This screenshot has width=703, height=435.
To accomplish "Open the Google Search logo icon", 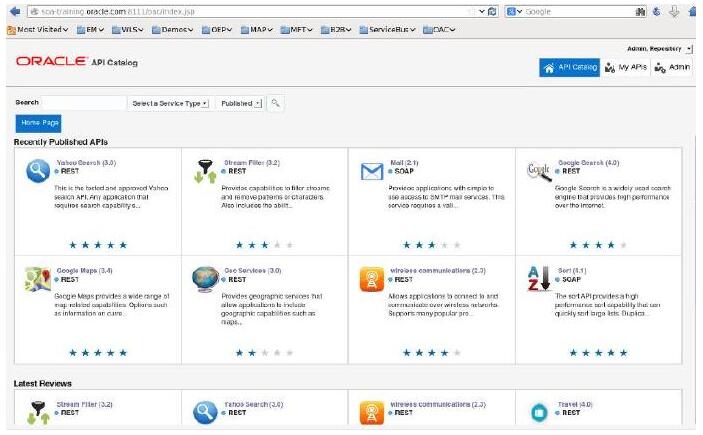I will (x=539, y=172).
